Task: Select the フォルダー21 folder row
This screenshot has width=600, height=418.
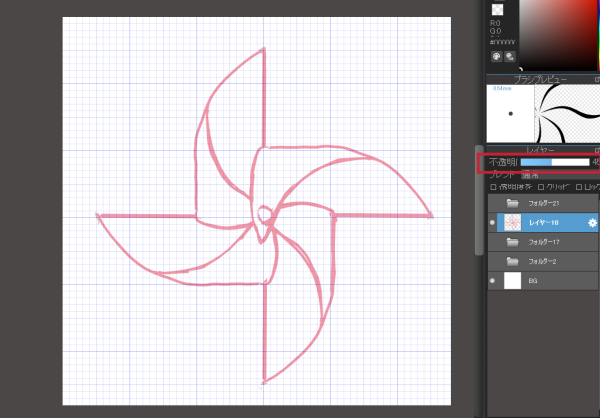Action: [x=543, y=203]
